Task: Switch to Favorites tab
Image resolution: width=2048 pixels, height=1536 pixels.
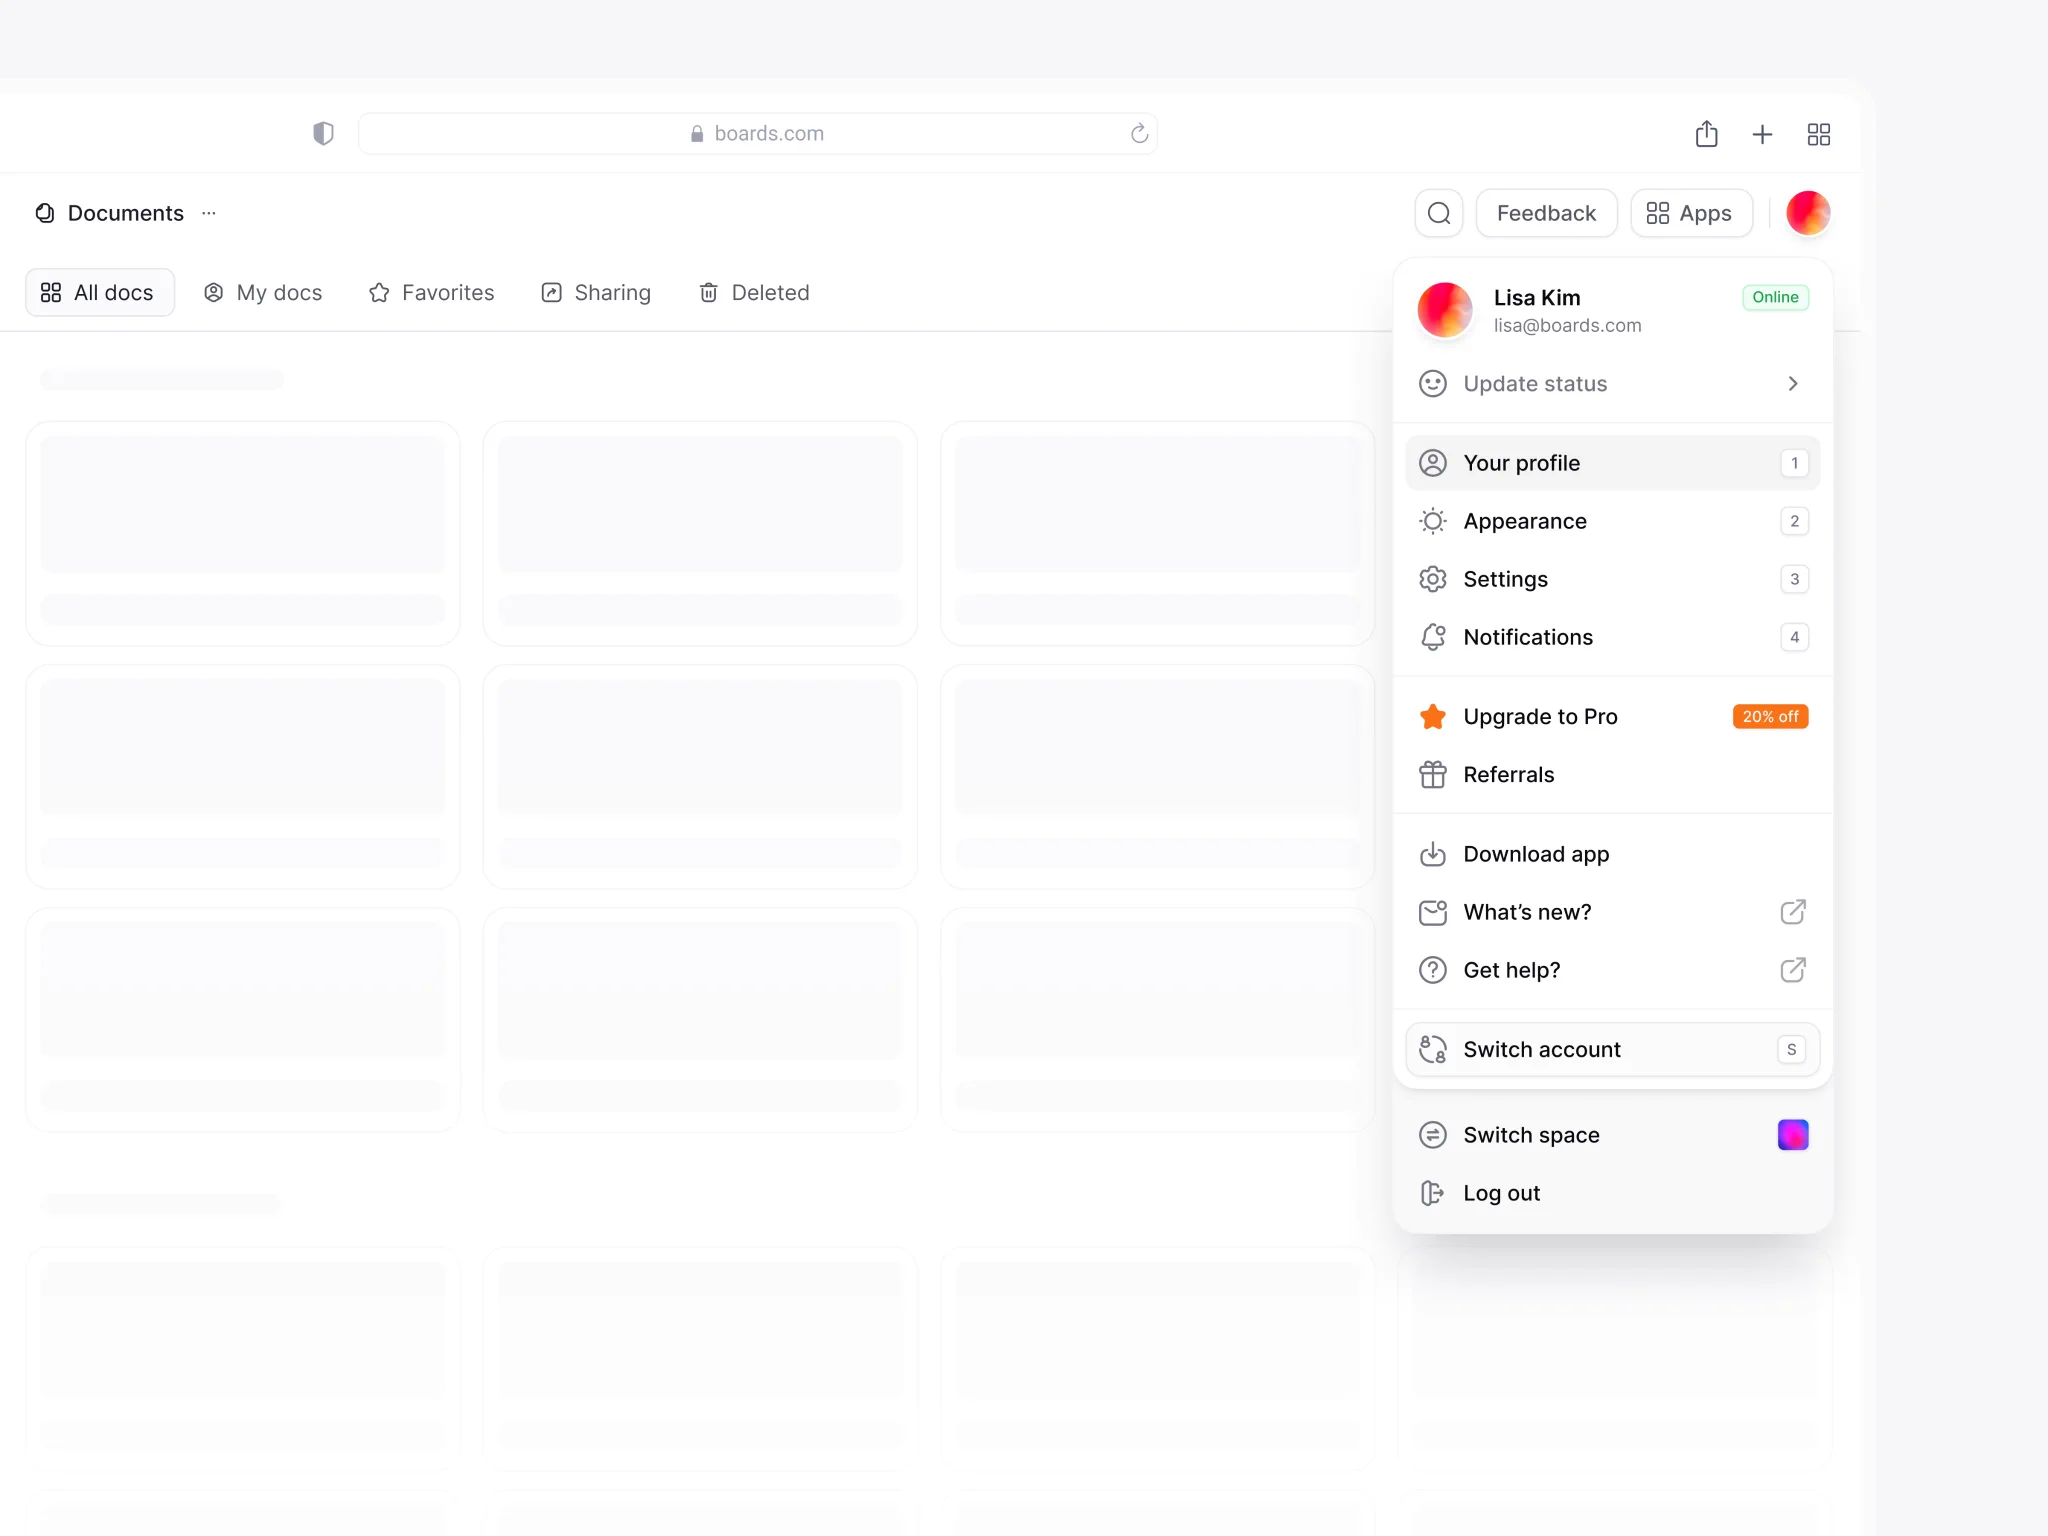Action: point(432,292)
